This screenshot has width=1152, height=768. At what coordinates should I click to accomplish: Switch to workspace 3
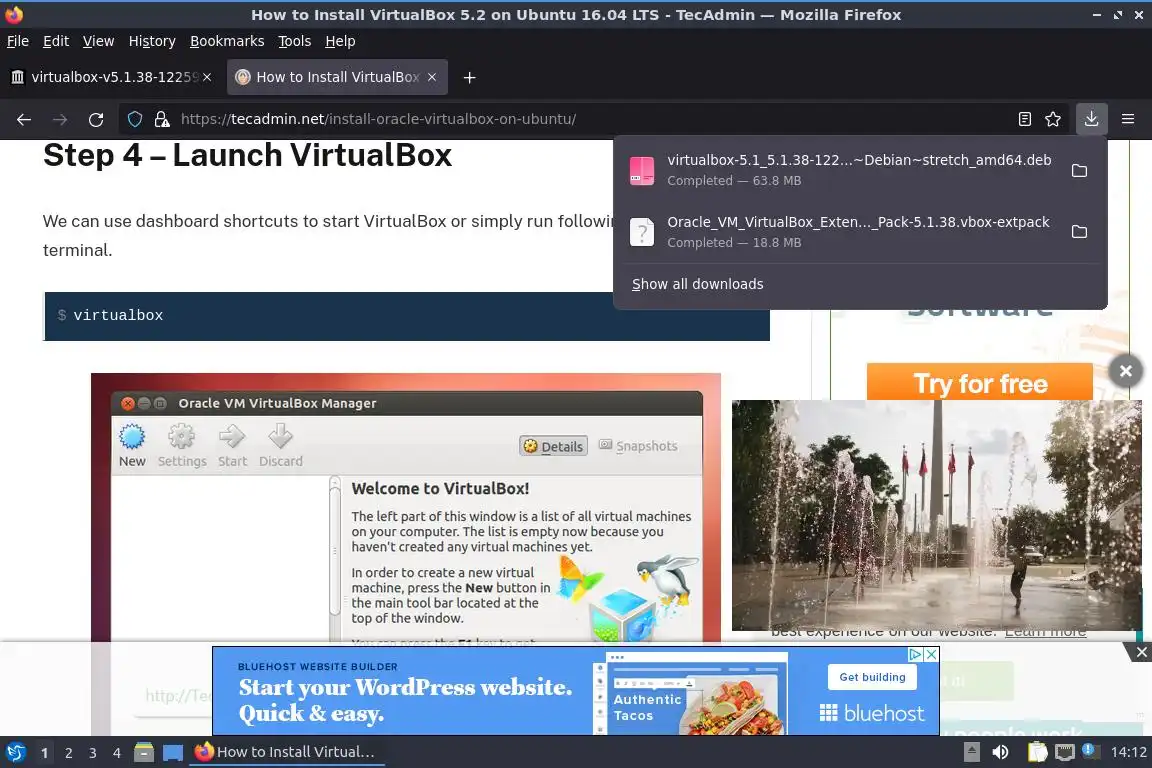tap(93, 753)
